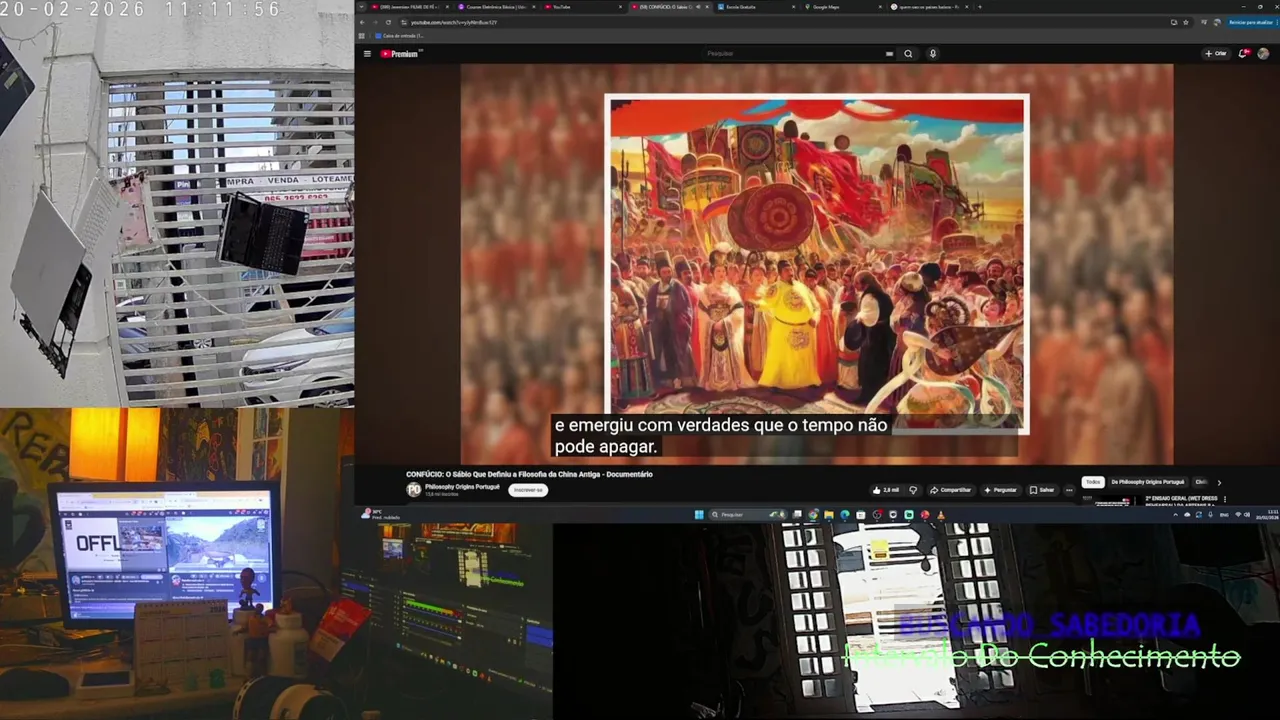Activate voice search microphone icon
The width and height of the screenshot is (1280, 720).
coord(933,54)
